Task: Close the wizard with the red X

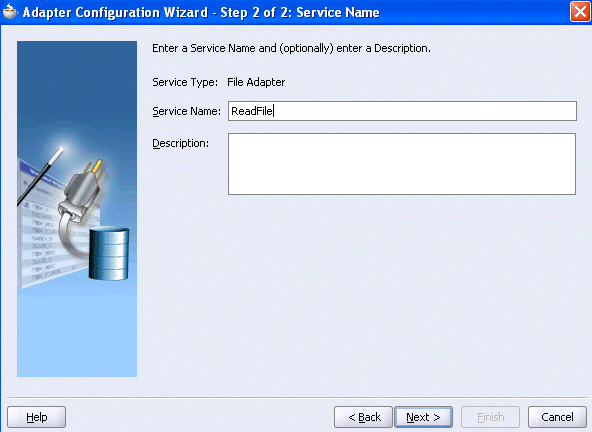Action: 580,12
